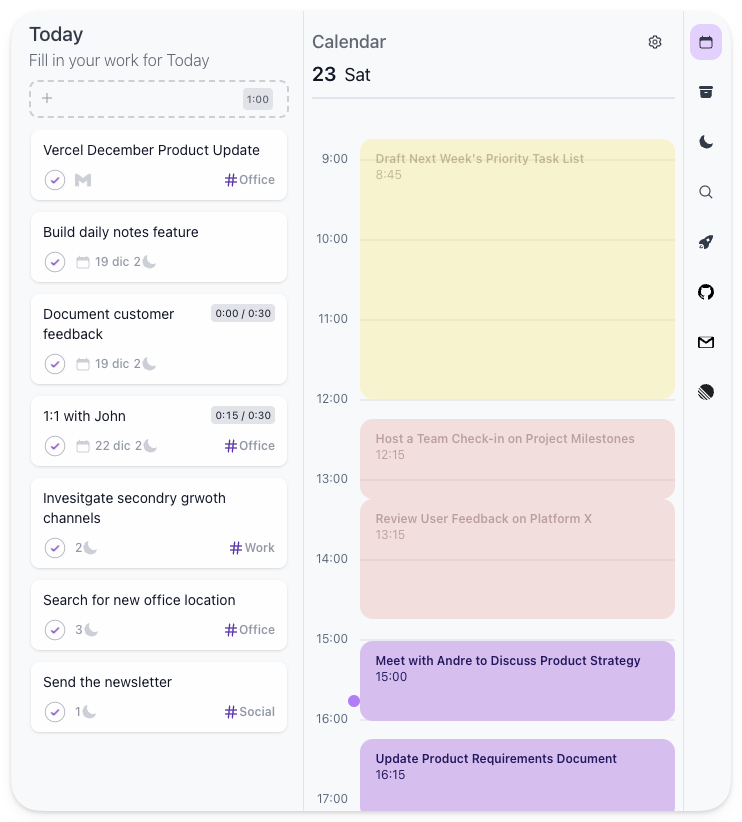The width and height of the screenshot is (742, 822).
Task: Open Update Product Requirements Document event
Action: click(x=517, y=775)
